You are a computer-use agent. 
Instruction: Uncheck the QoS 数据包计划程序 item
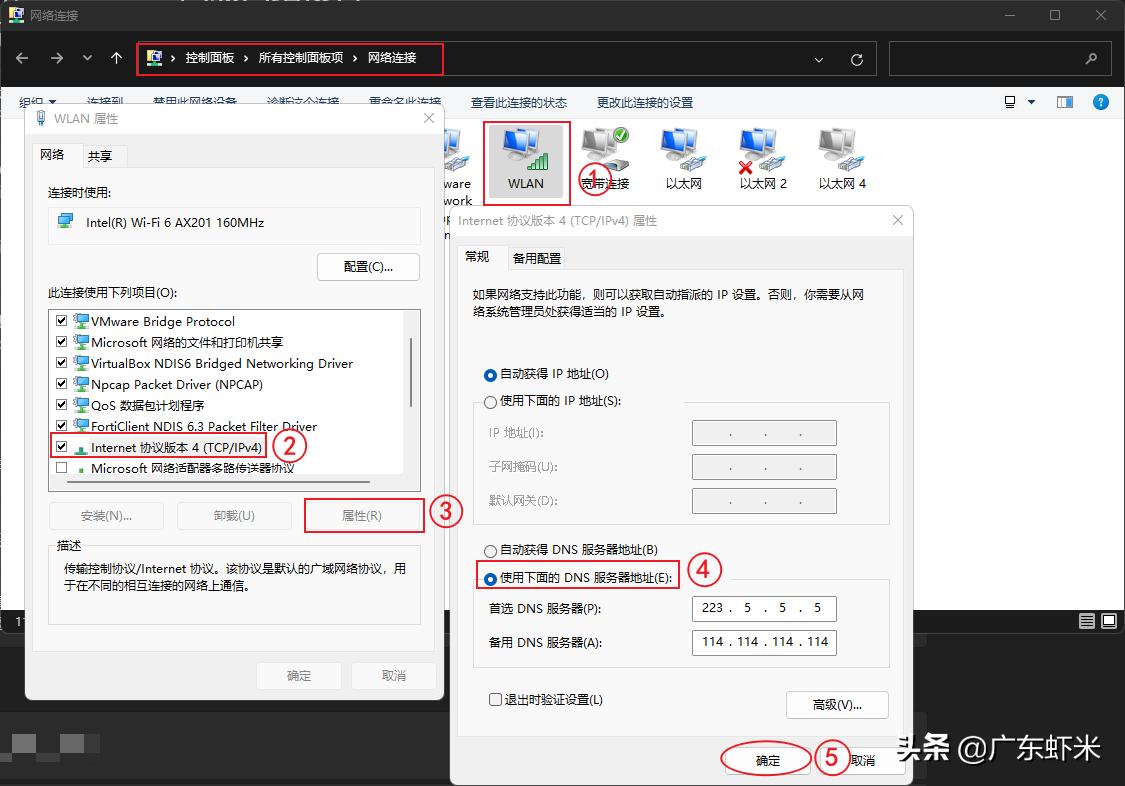pyautogui.click(x=61, y=403)
